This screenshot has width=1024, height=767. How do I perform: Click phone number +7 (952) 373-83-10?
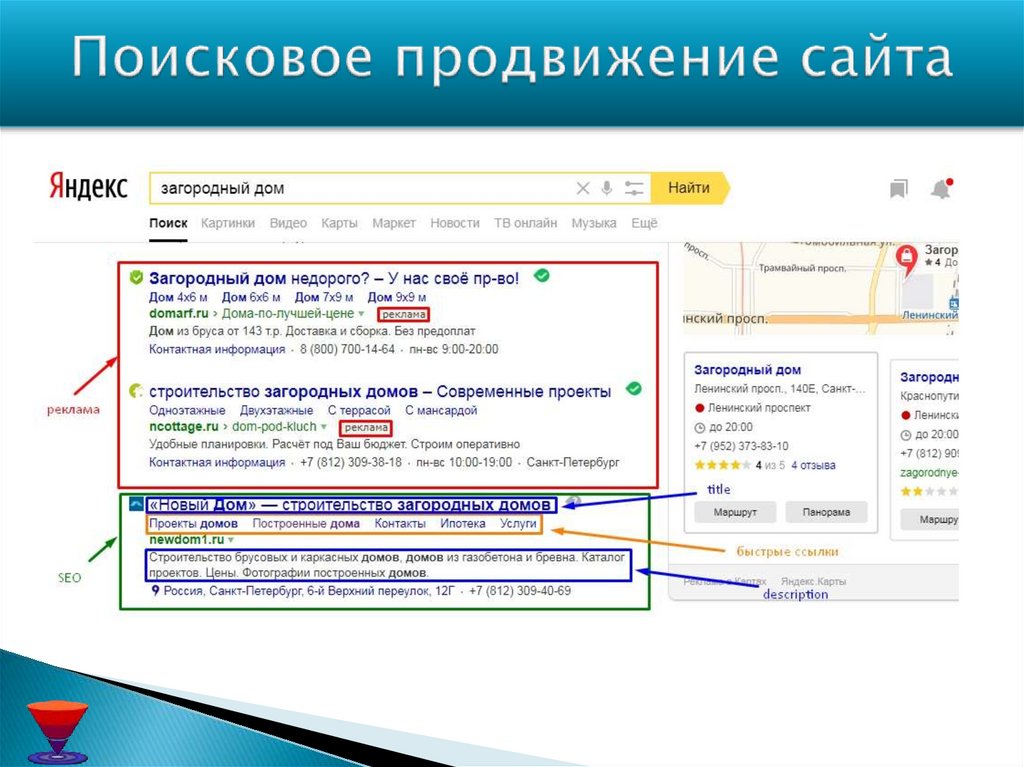(741, 446)
